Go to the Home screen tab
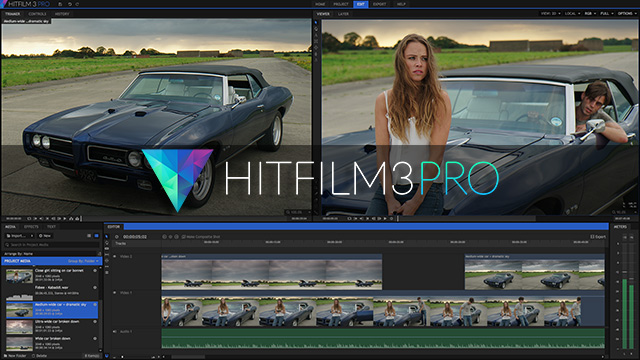The width and height of the screenshot is (640, 360). click(x=320, y=4)
